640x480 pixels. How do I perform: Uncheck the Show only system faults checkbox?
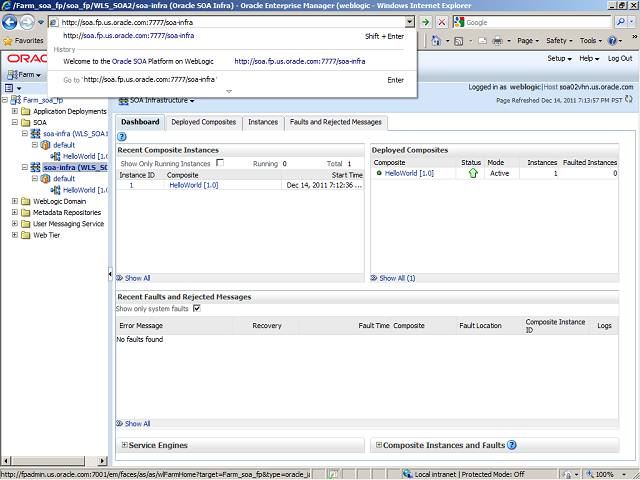tap(196, 309)
